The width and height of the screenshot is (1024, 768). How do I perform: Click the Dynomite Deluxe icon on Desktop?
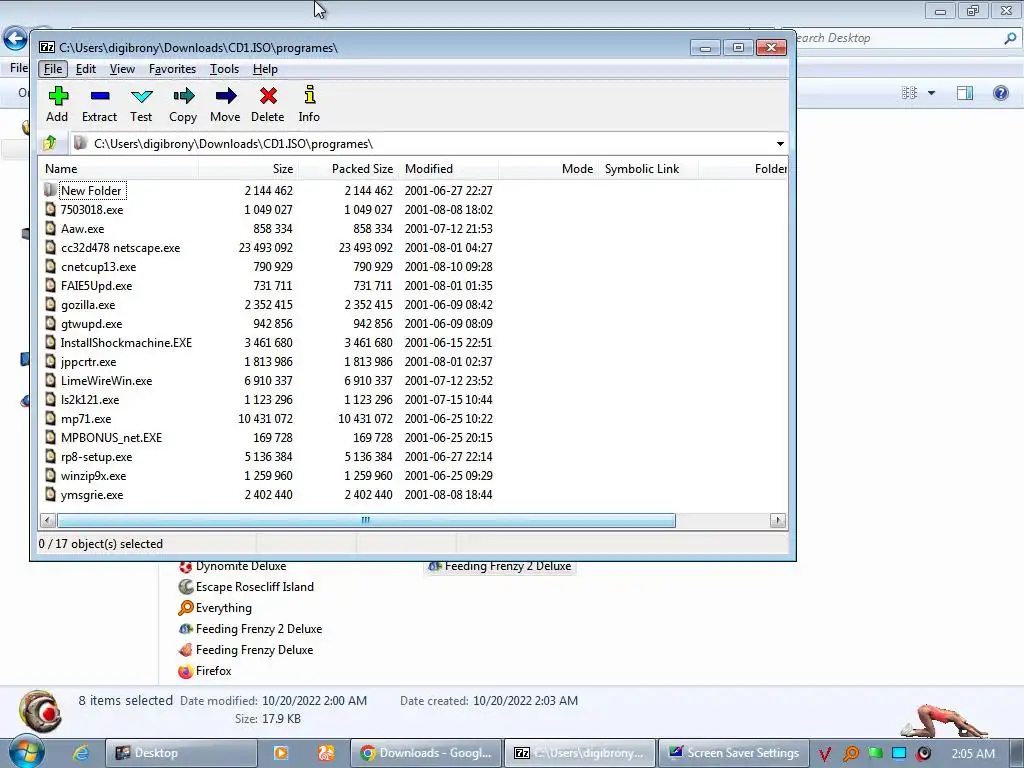tap(185, 566)
